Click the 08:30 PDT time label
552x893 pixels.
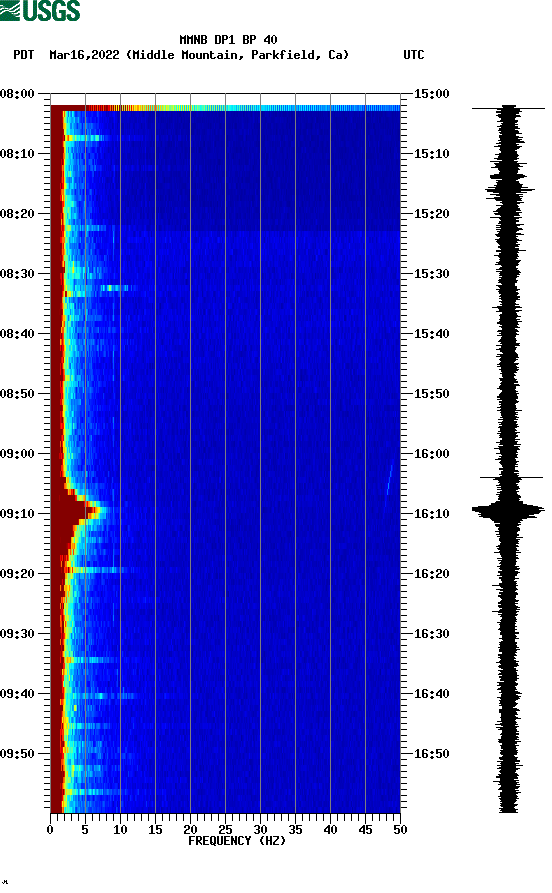(17, 273)
